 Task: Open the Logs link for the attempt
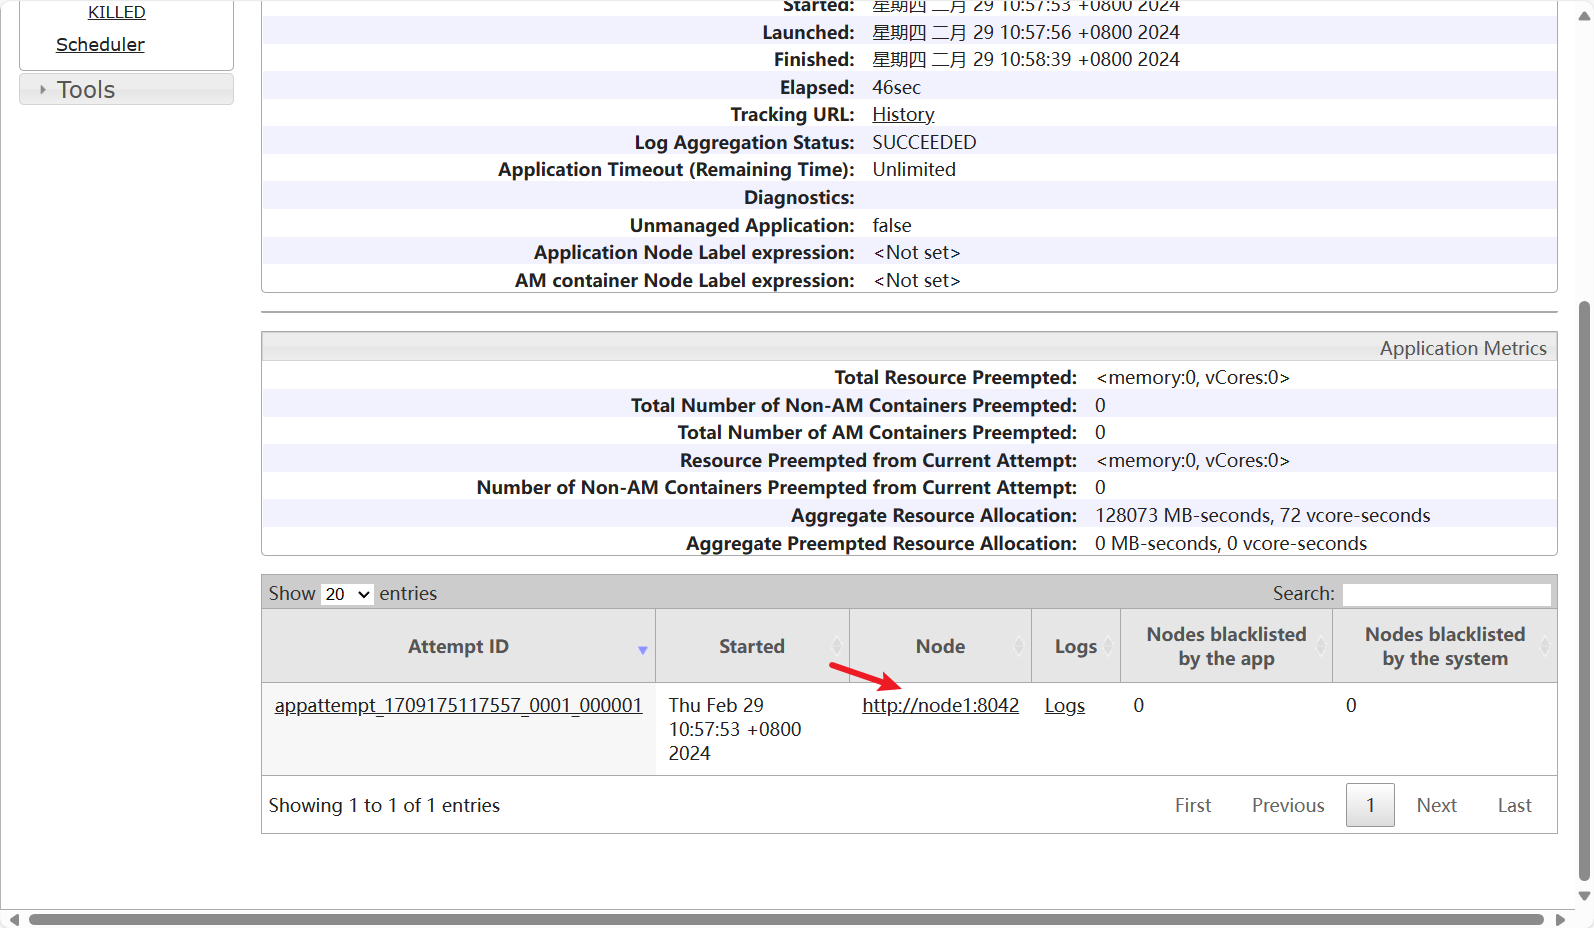1064,706
